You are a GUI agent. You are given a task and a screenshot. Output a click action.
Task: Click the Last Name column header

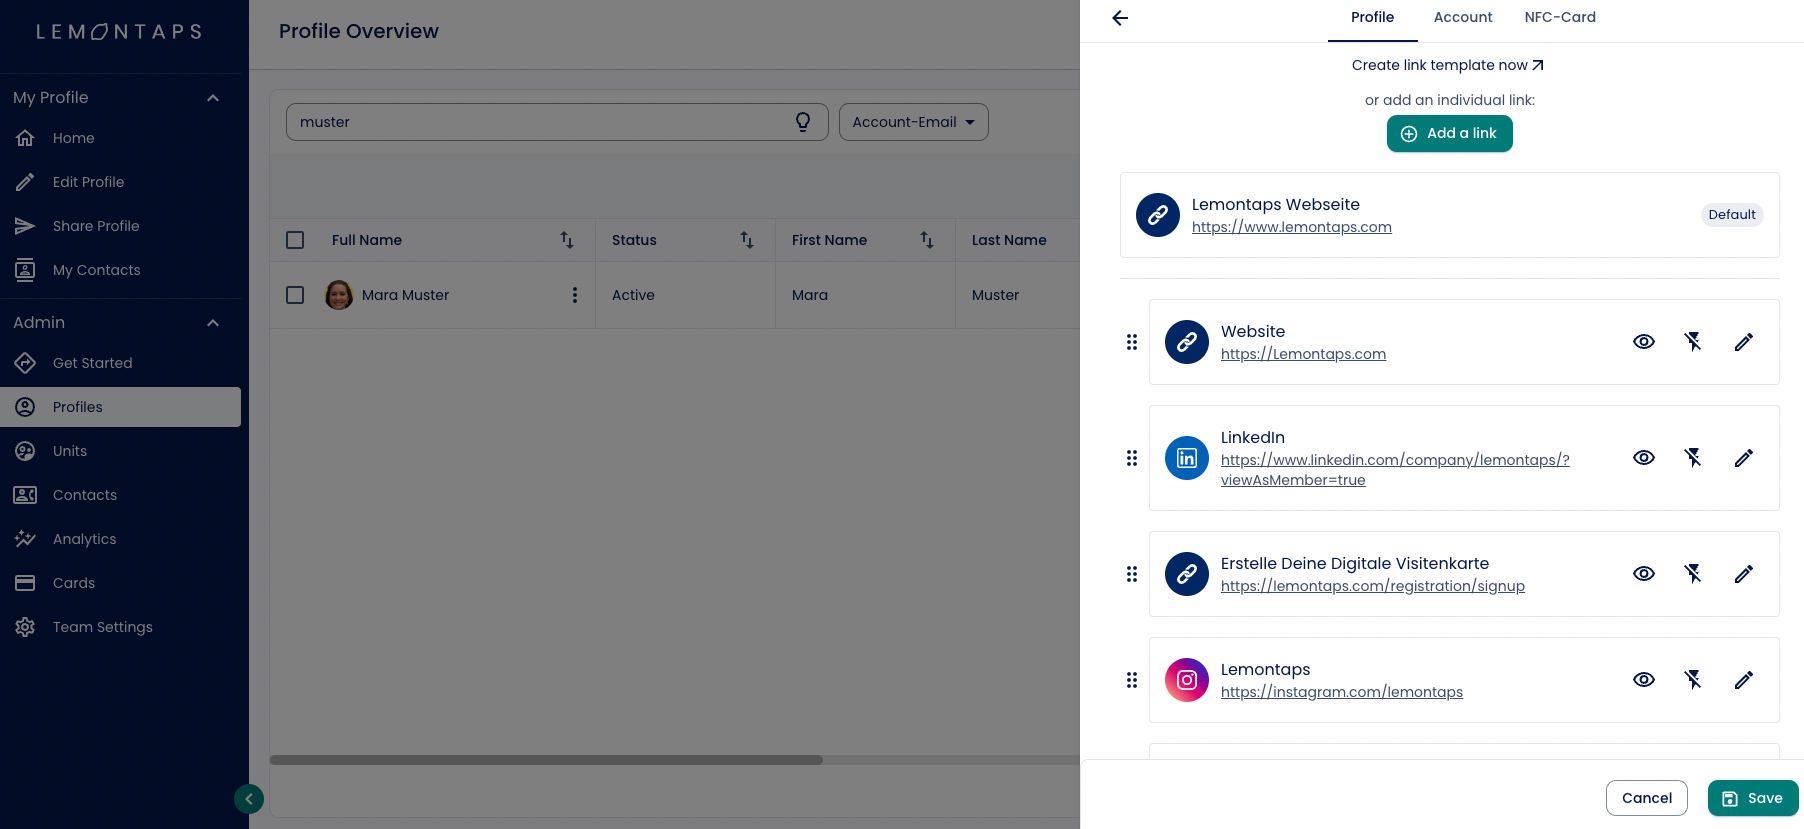pyautogui.click(x=1009, y=240)
